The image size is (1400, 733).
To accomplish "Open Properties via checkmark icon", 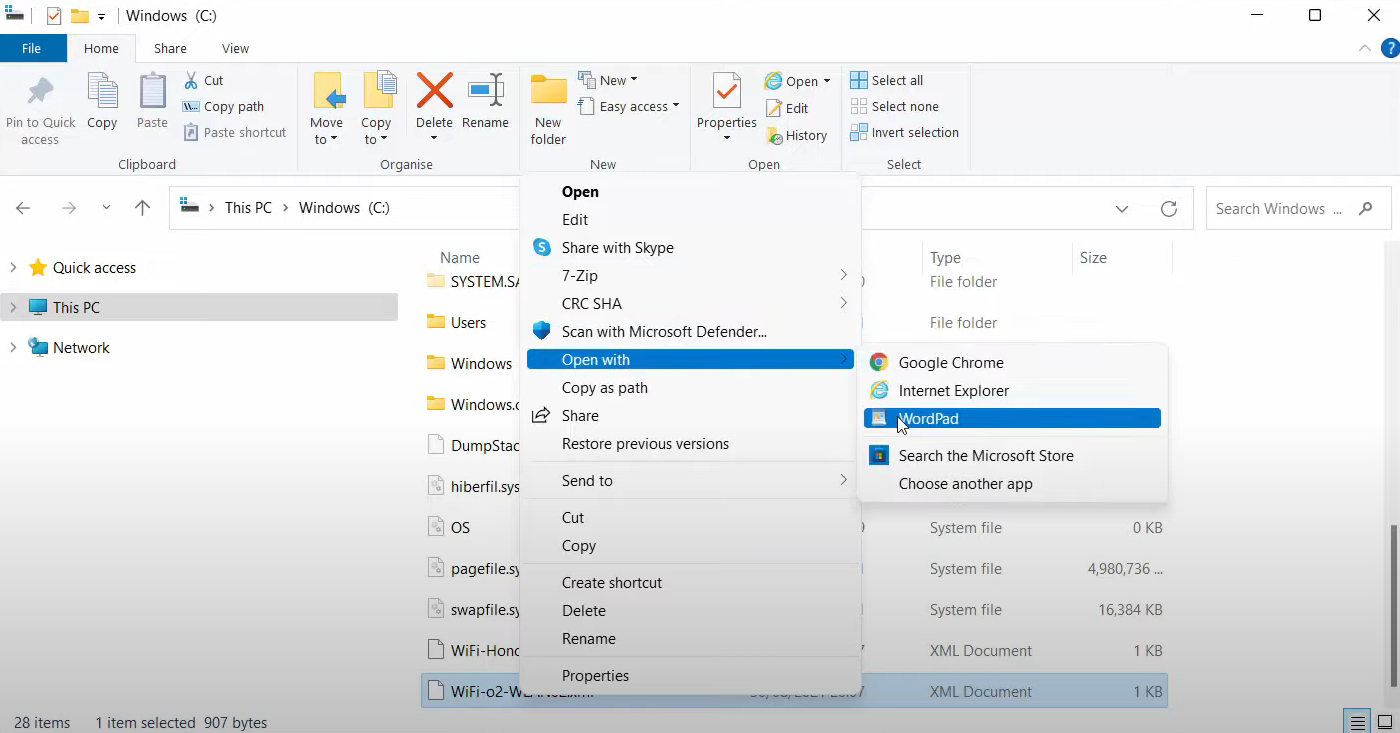I will click(x=726, y=92).
